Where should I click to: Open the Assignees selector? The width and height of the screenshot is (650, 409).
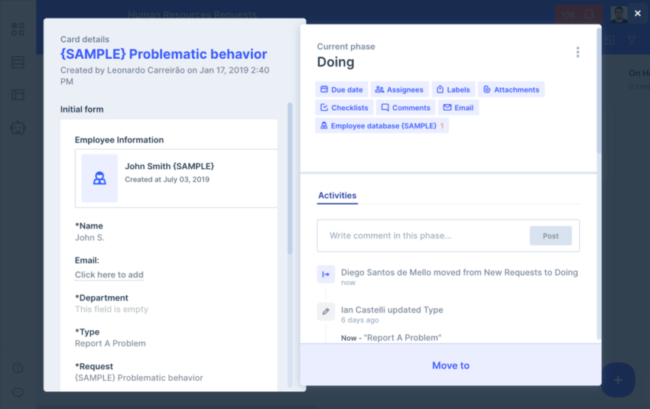[399, 89]
